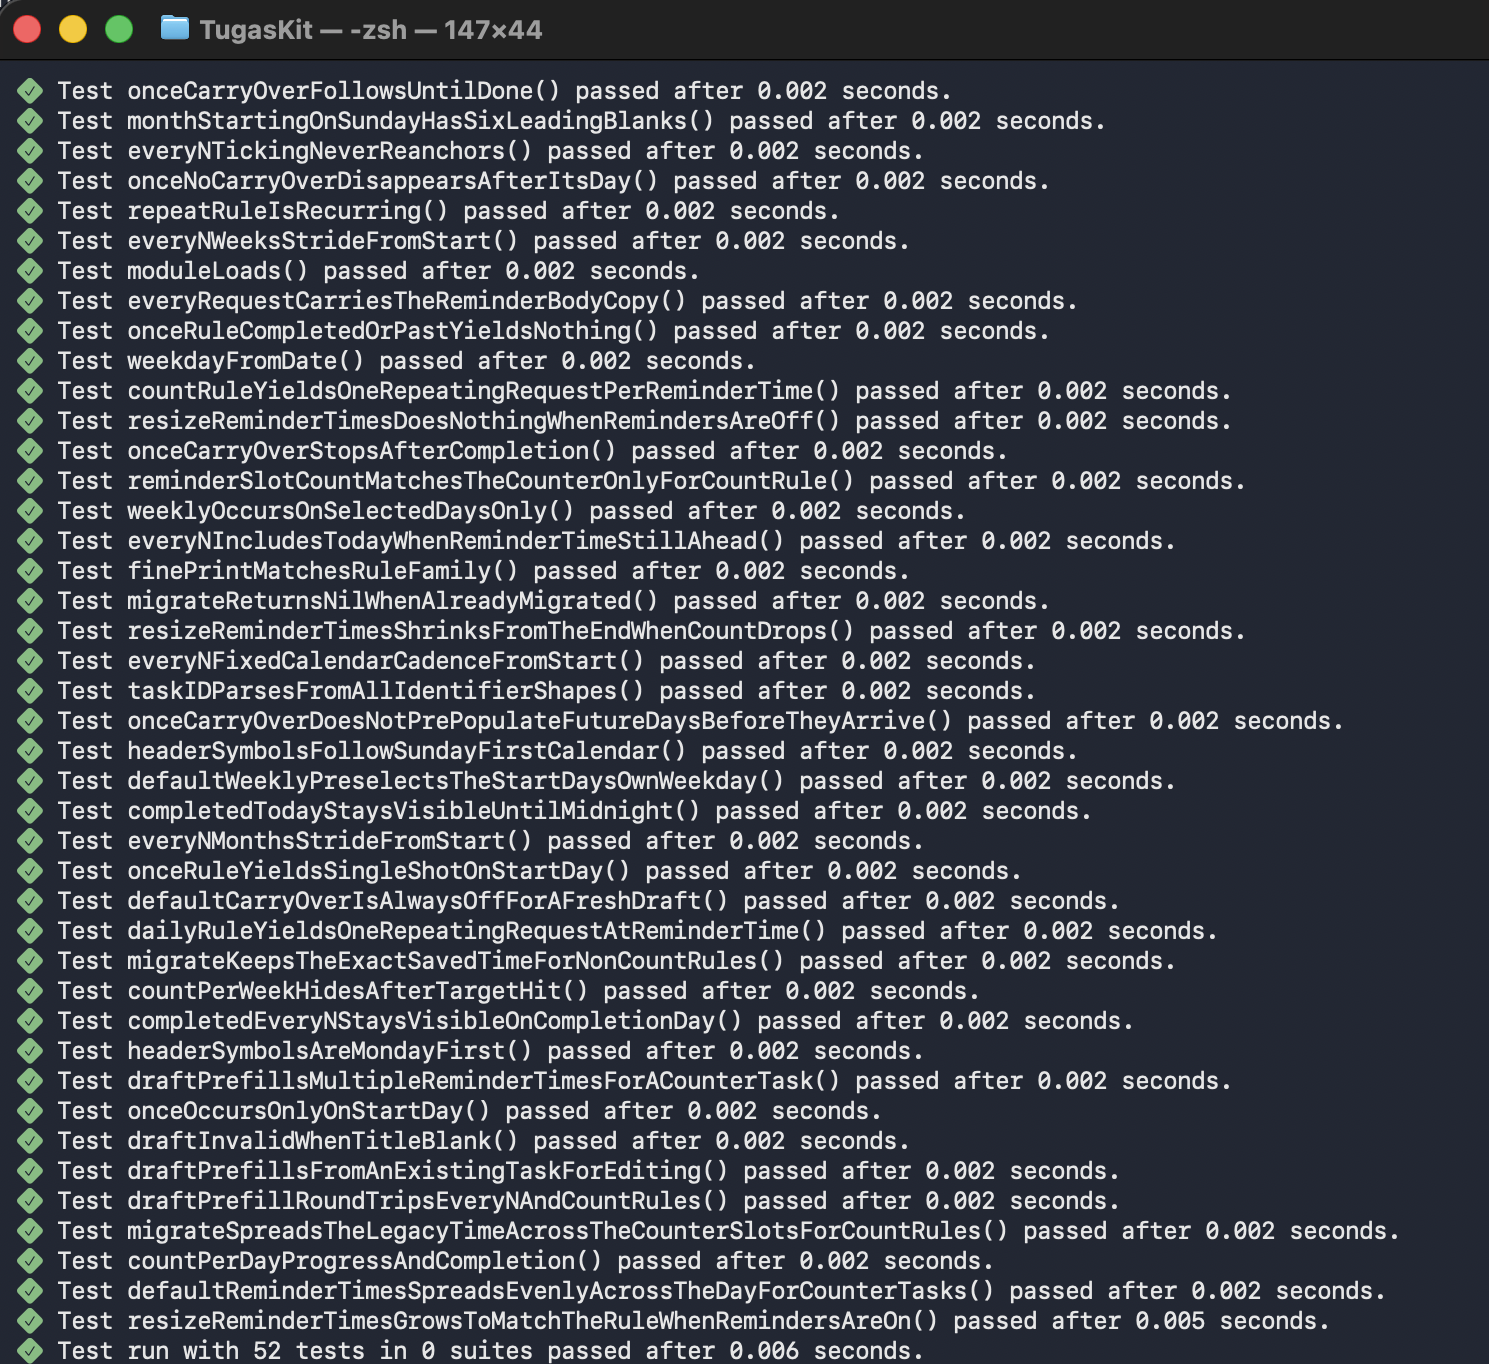
Task: Click the '0.005 seconds' duration value
Action: [1232, 1321]
